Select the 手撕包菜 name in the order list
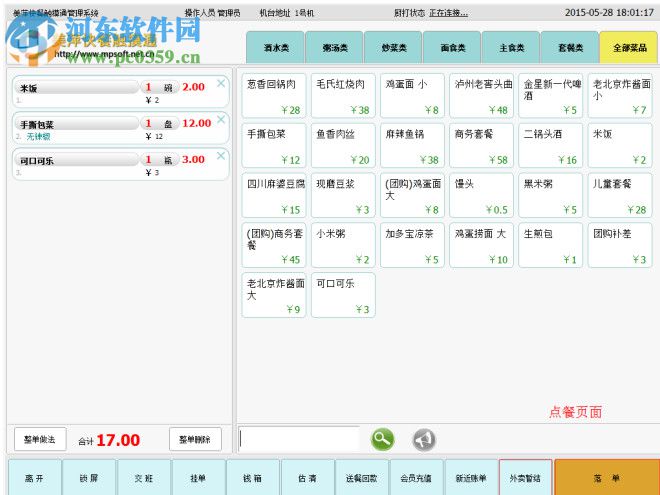660x495 pixels. 76,124
